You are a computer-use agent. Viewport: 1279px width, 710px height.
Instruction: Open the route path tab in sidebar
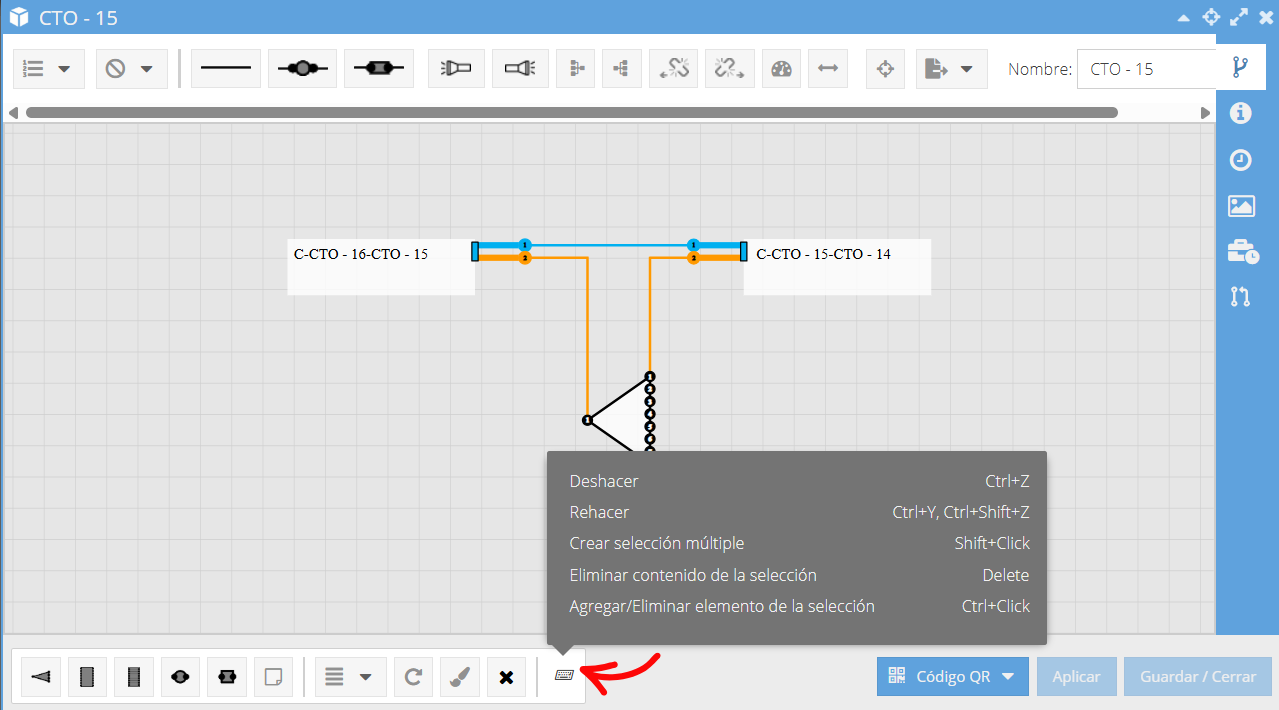pyautogui.click(x=1241, y=296)
